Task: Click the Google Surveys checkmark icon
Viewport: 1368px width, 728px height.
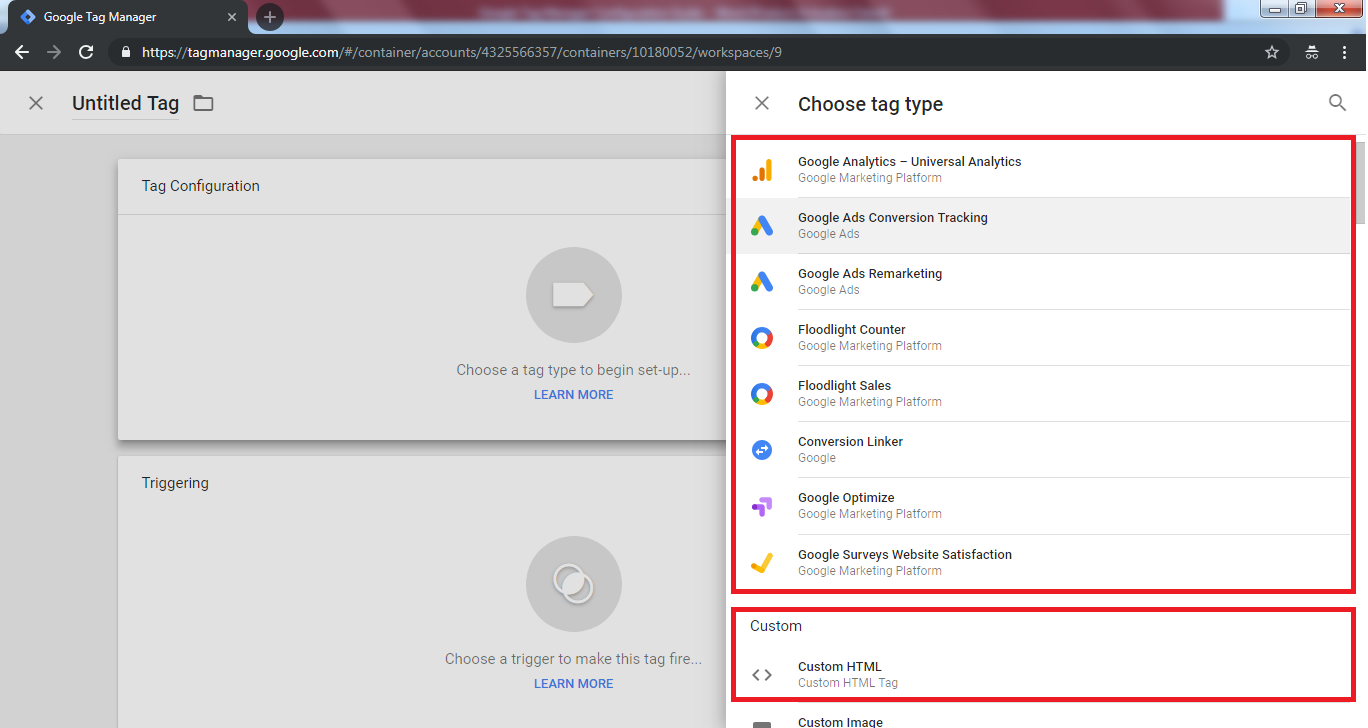Action: [x=762, y=563]
